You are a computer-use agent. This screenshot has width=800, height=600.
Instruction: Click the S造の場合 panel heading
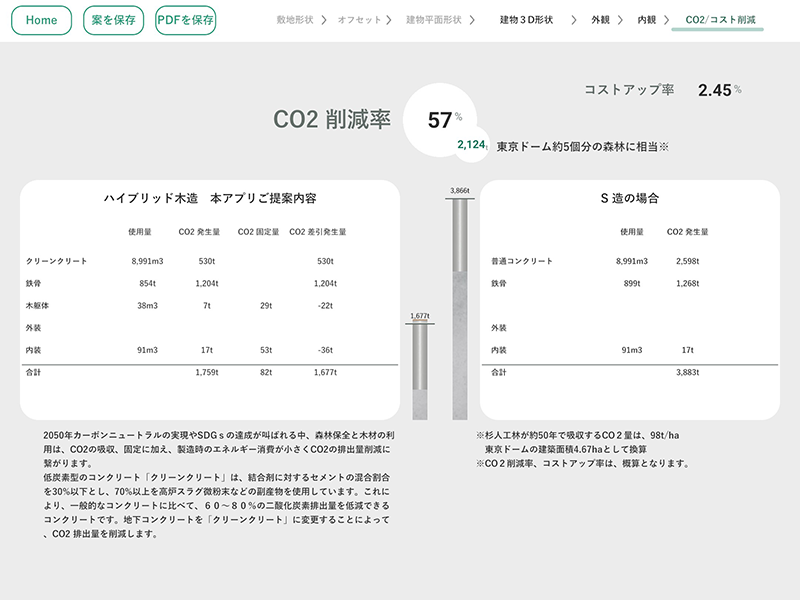coord(629,198)
